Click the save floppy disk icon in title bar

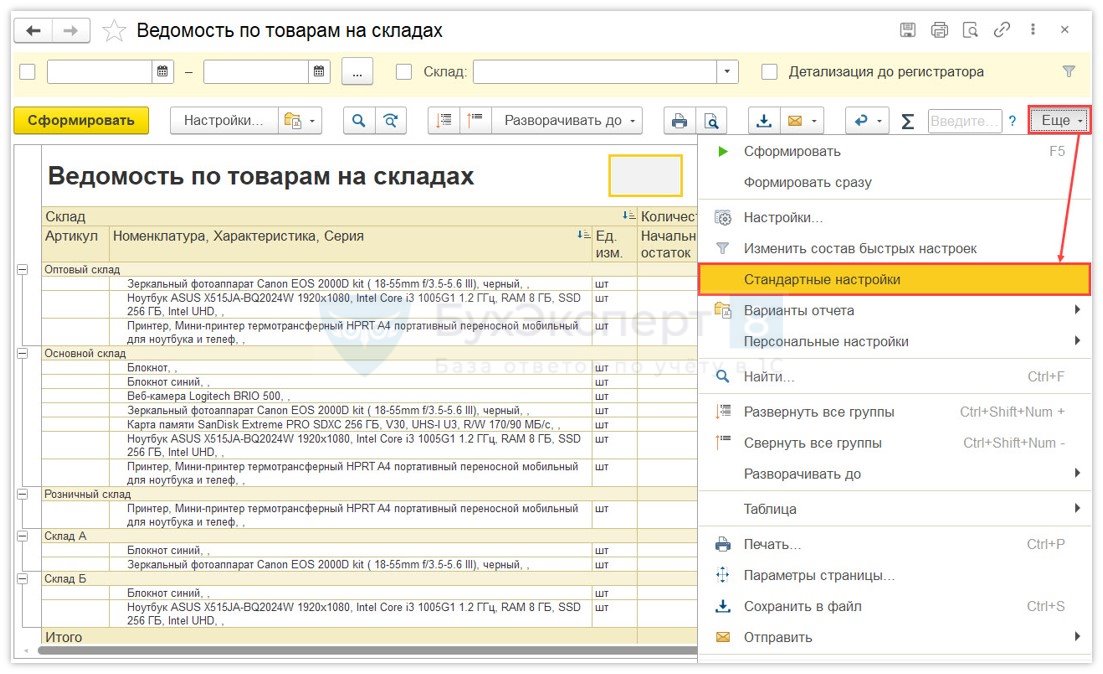point(907,30)
